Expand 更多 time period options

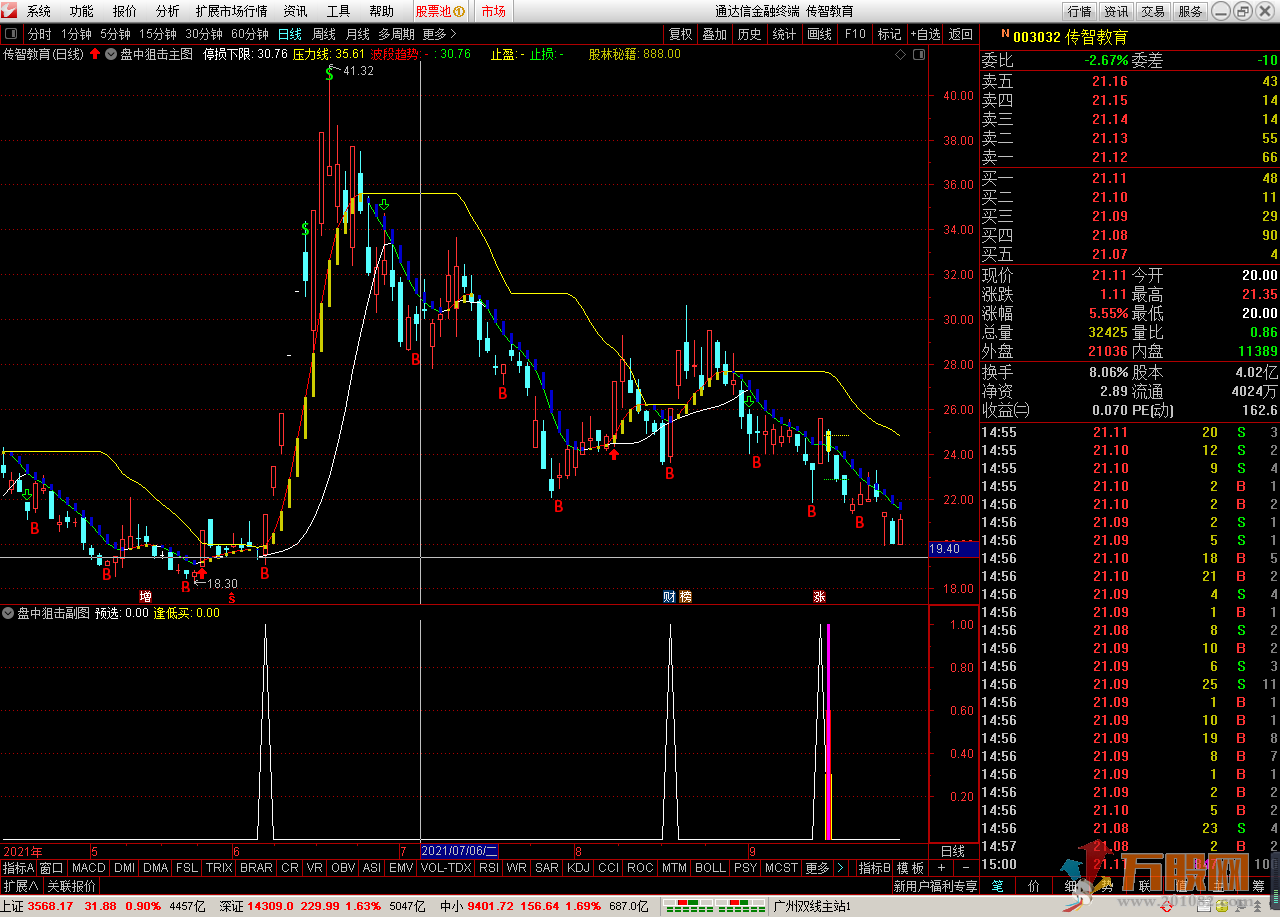(438, 33)
